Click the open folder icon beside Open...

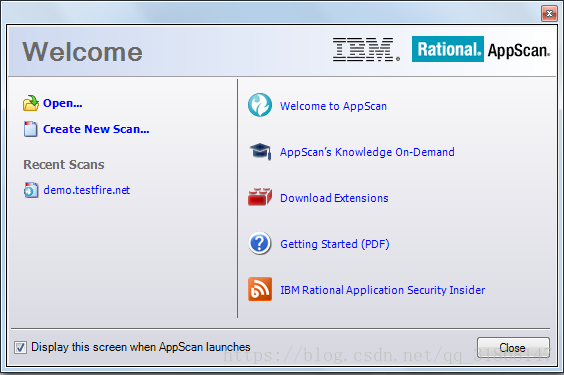[x=31, y=103]
